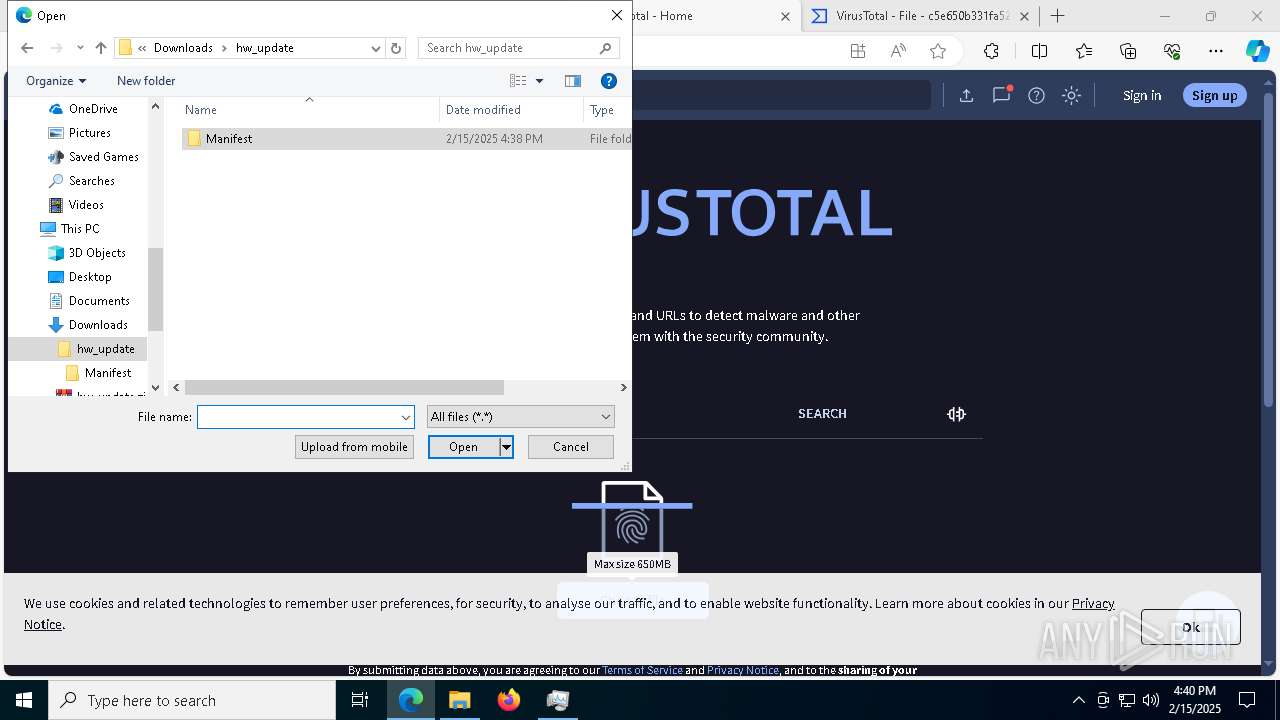Open Windows Start menu

[24, 700]
